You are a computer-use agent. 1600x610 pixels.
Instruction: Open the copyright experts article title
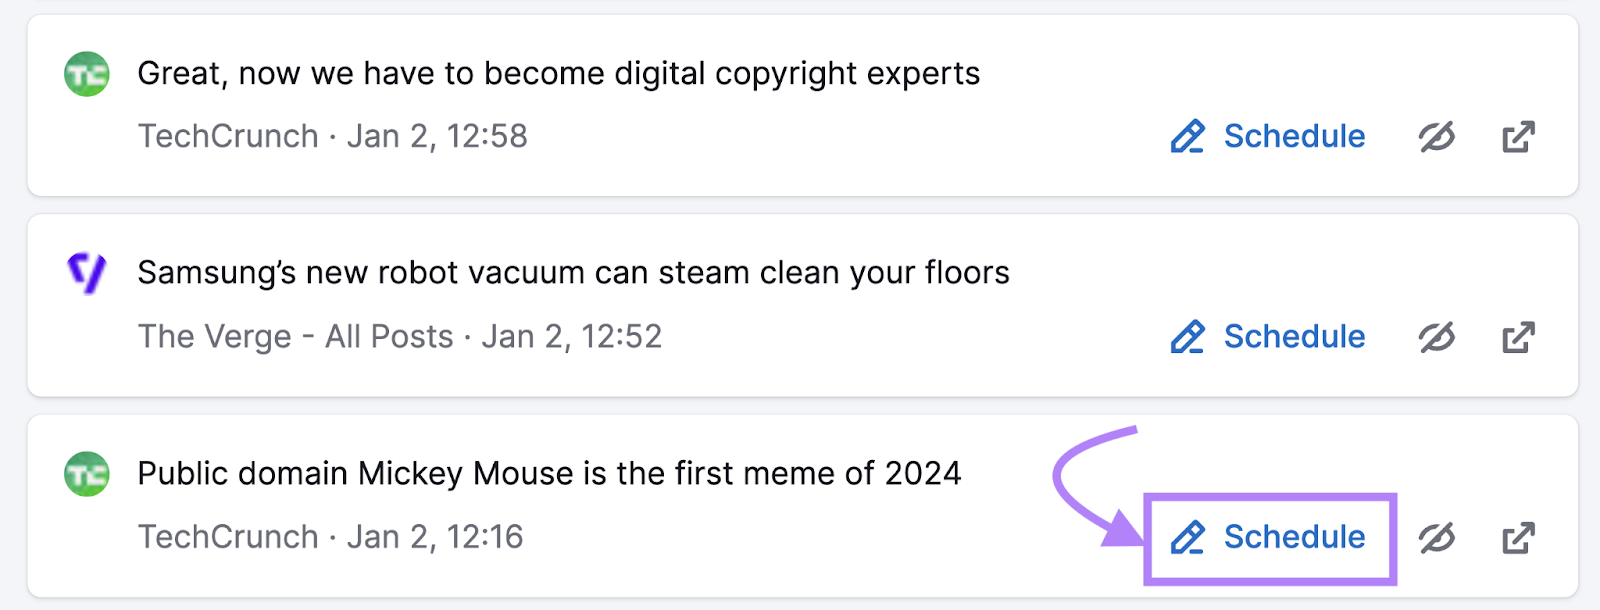(x=558, y=72)
